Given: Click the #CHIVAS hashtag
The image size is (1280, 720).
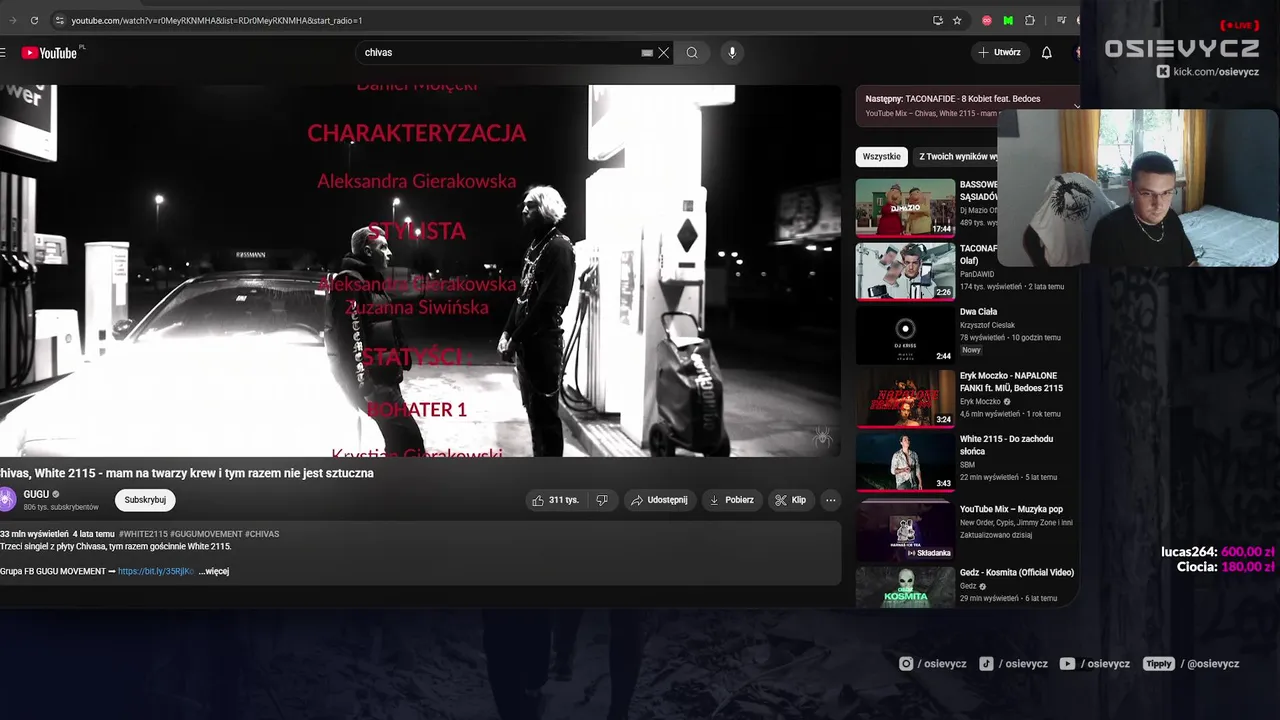Looking at the screenshot, I should (x=262, y=534).
